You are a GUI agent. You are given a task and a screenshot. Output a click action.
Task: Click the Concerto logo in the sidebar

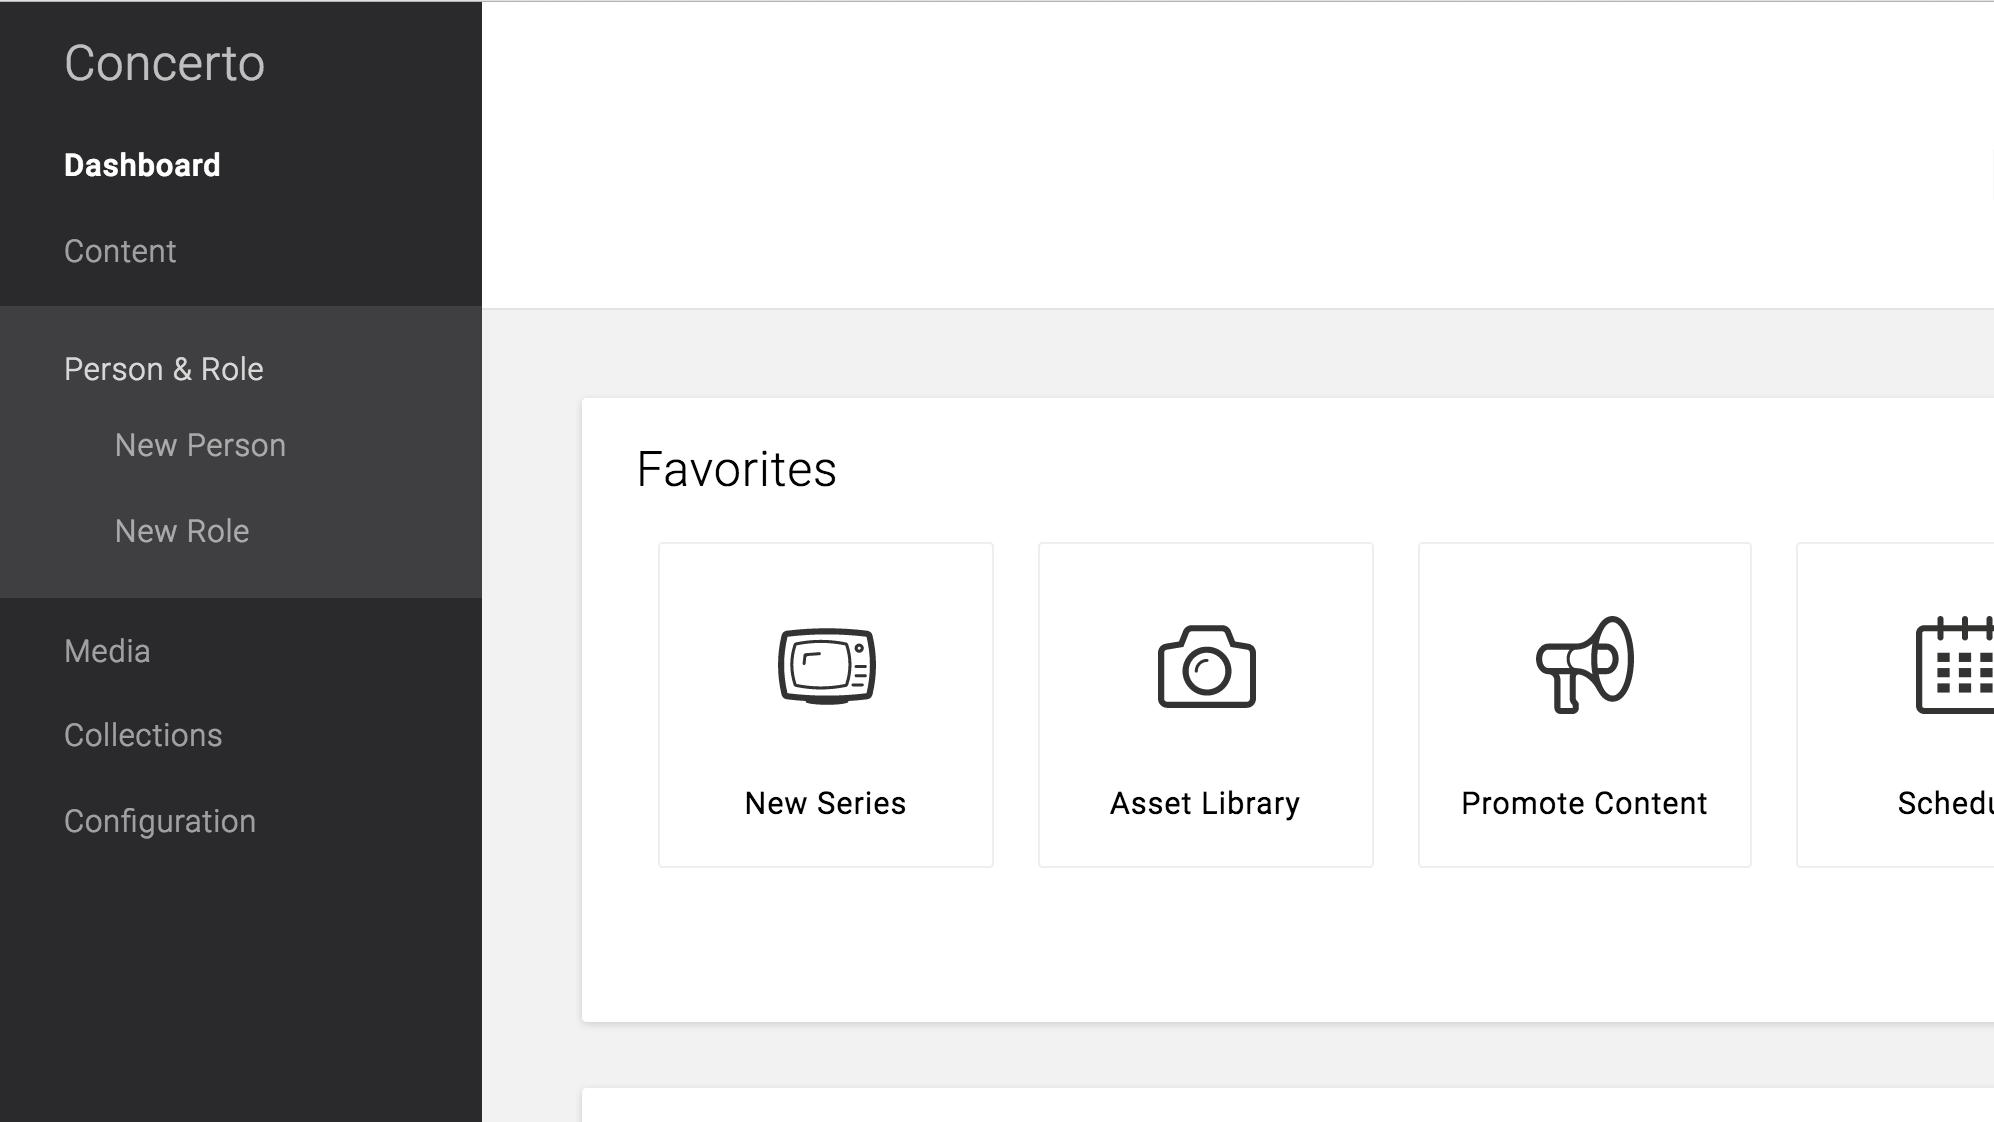[x=164, y=63]
